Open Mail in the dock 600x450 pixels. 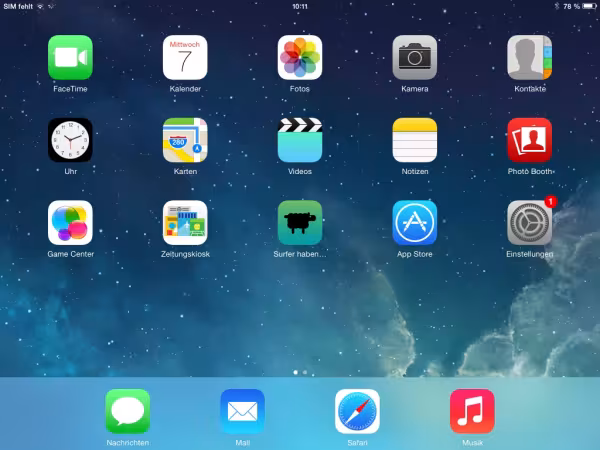point(243,411)
